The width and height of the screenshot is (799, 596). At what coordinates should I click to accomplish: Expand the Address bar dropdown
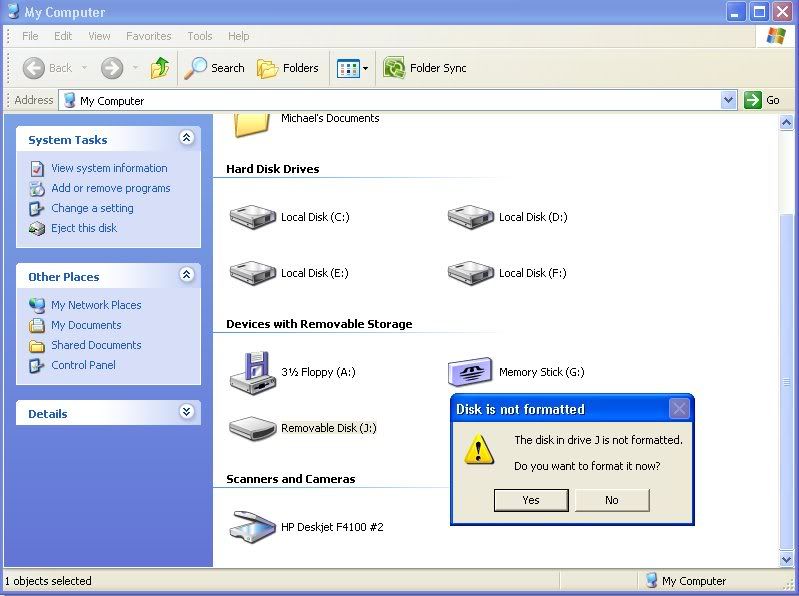click(729, 100)
